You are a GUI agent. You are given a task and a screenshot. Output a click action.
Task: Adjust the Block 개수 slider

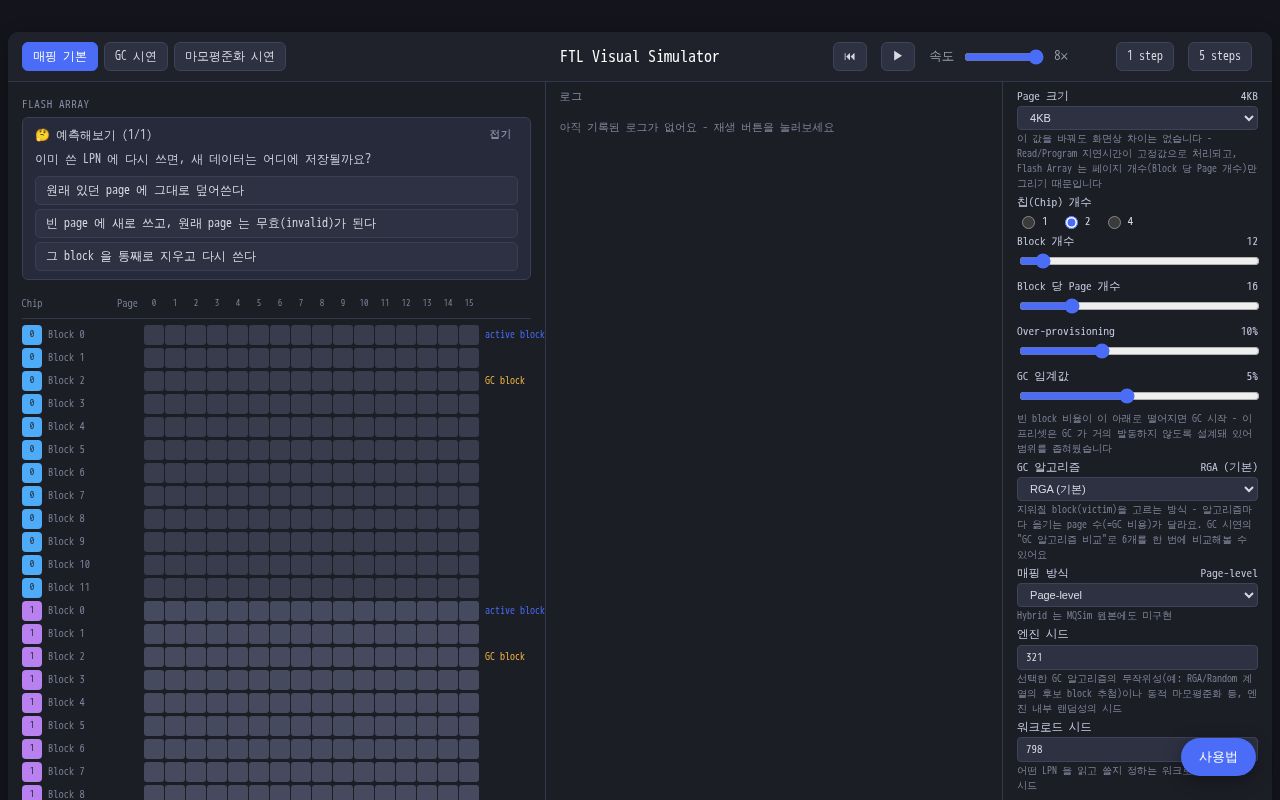pyautogui.click(x=1138, y=261)
